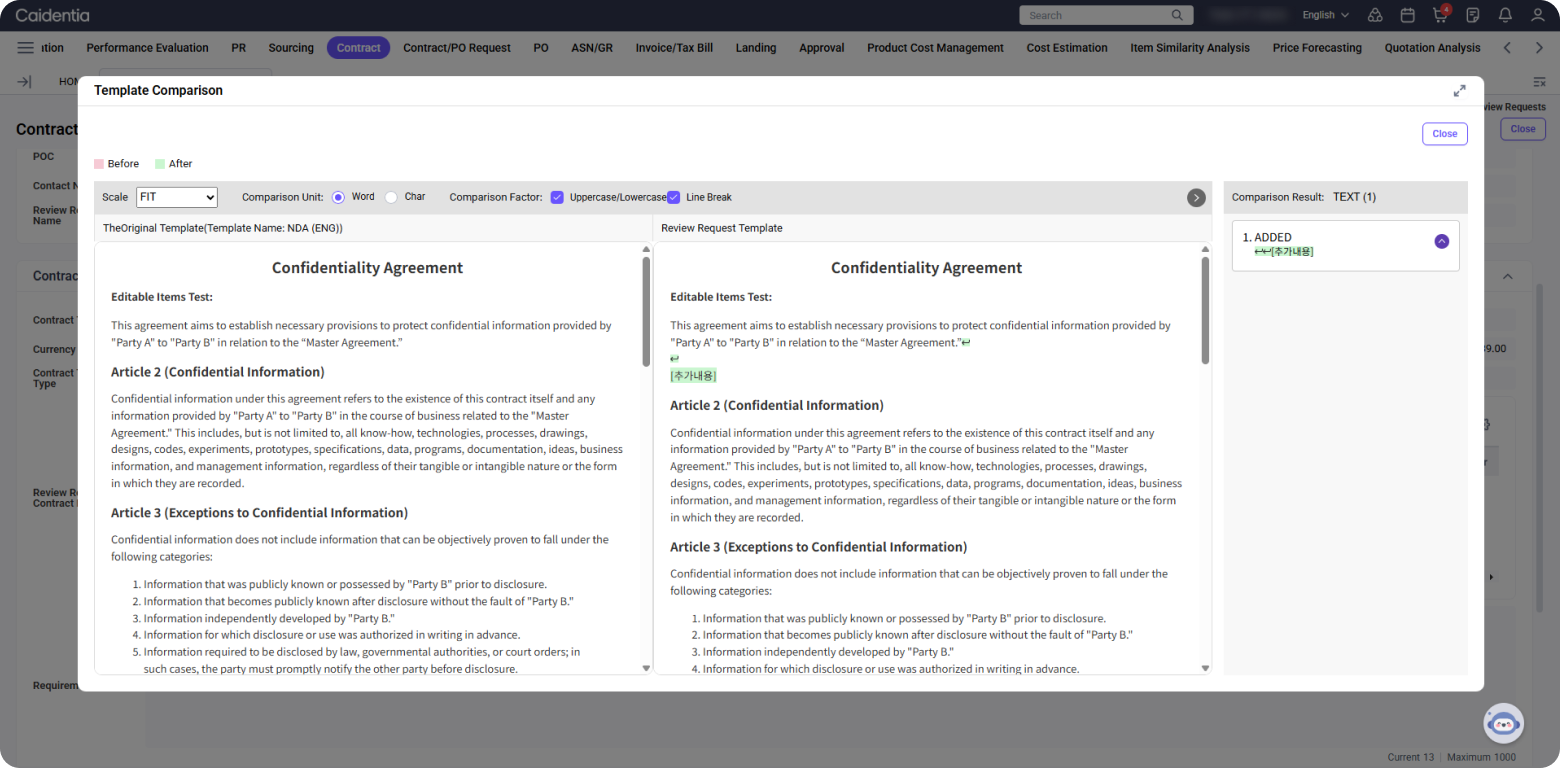Open the Scale FIT dropdown
This screenshot has width=1560, height=768.
pos(177,198)
